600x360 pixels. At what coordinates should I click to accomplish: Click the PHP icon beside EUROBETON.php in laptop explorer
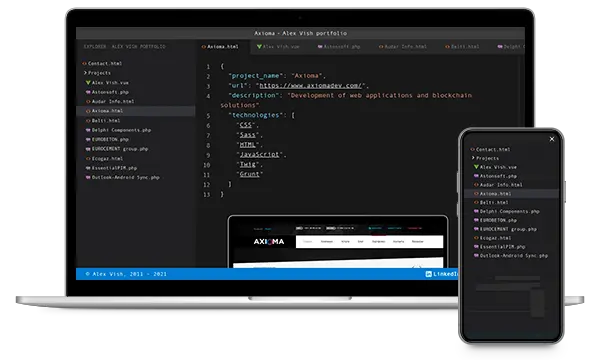pyautogui.click(x=88, y=140)
